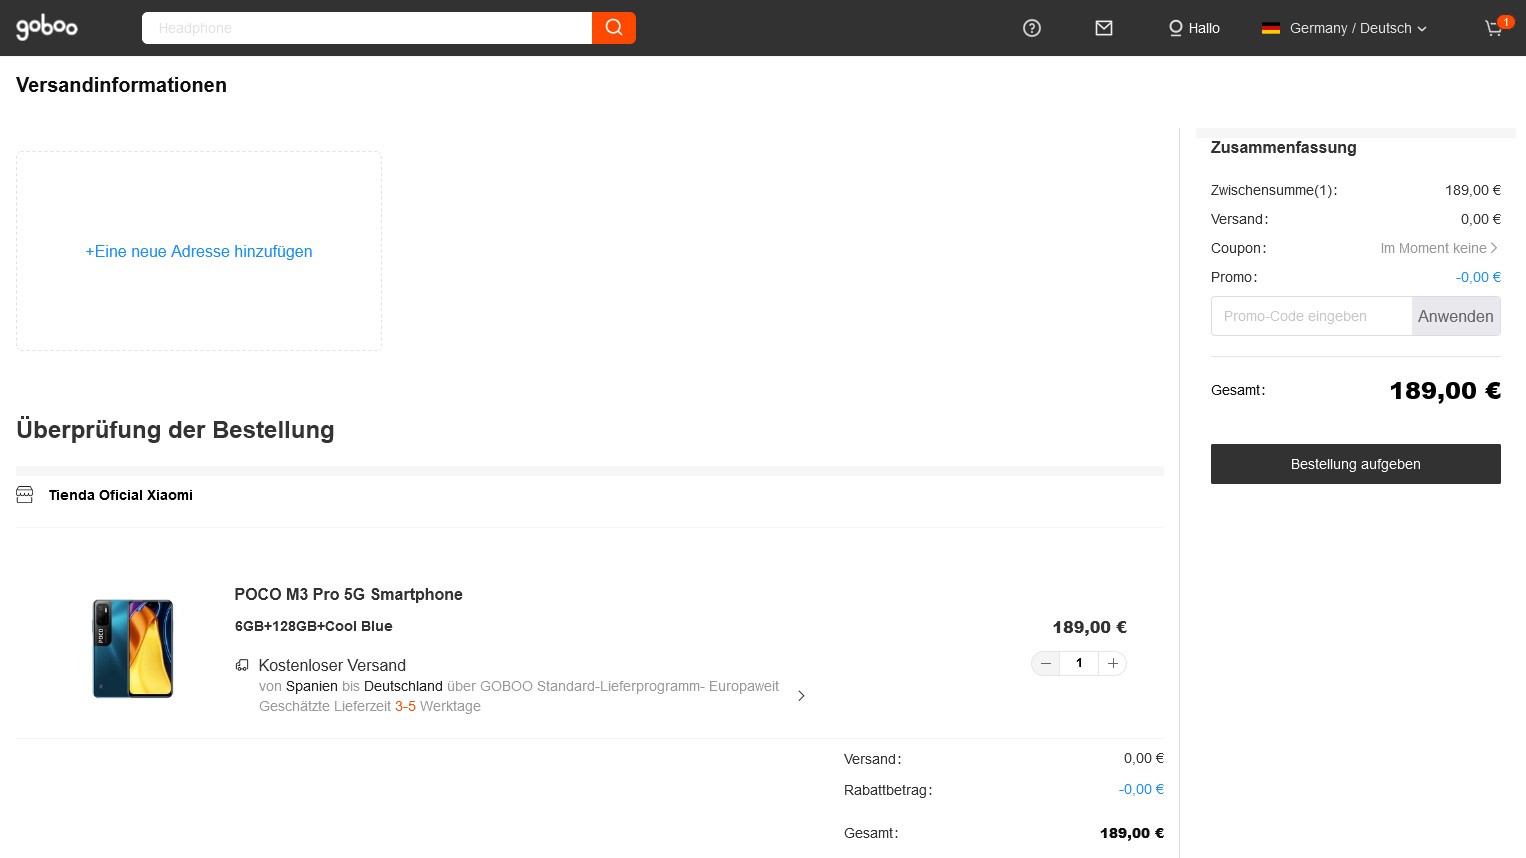Click Bestellung aufgeben button
The height and width of the screenshot is (858, 1526).
(x=1356, y=464)
